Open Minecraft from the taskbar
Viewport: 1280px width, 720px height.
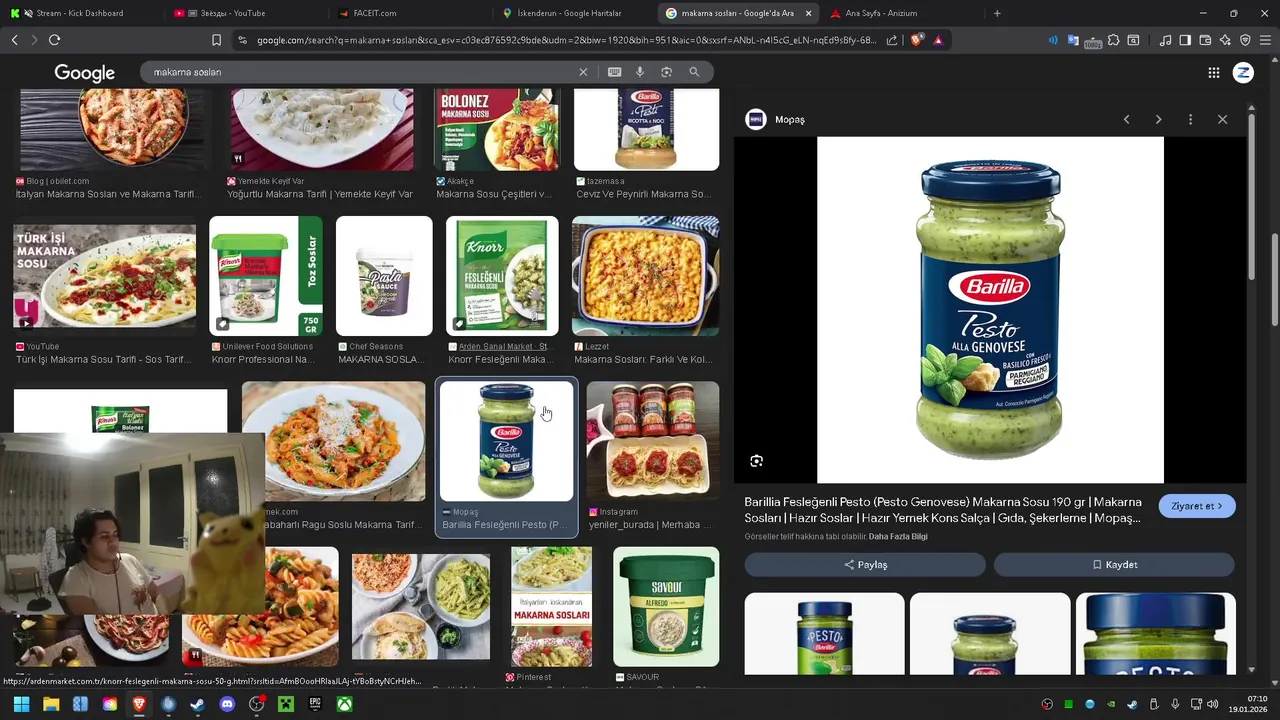coord(285,704)
